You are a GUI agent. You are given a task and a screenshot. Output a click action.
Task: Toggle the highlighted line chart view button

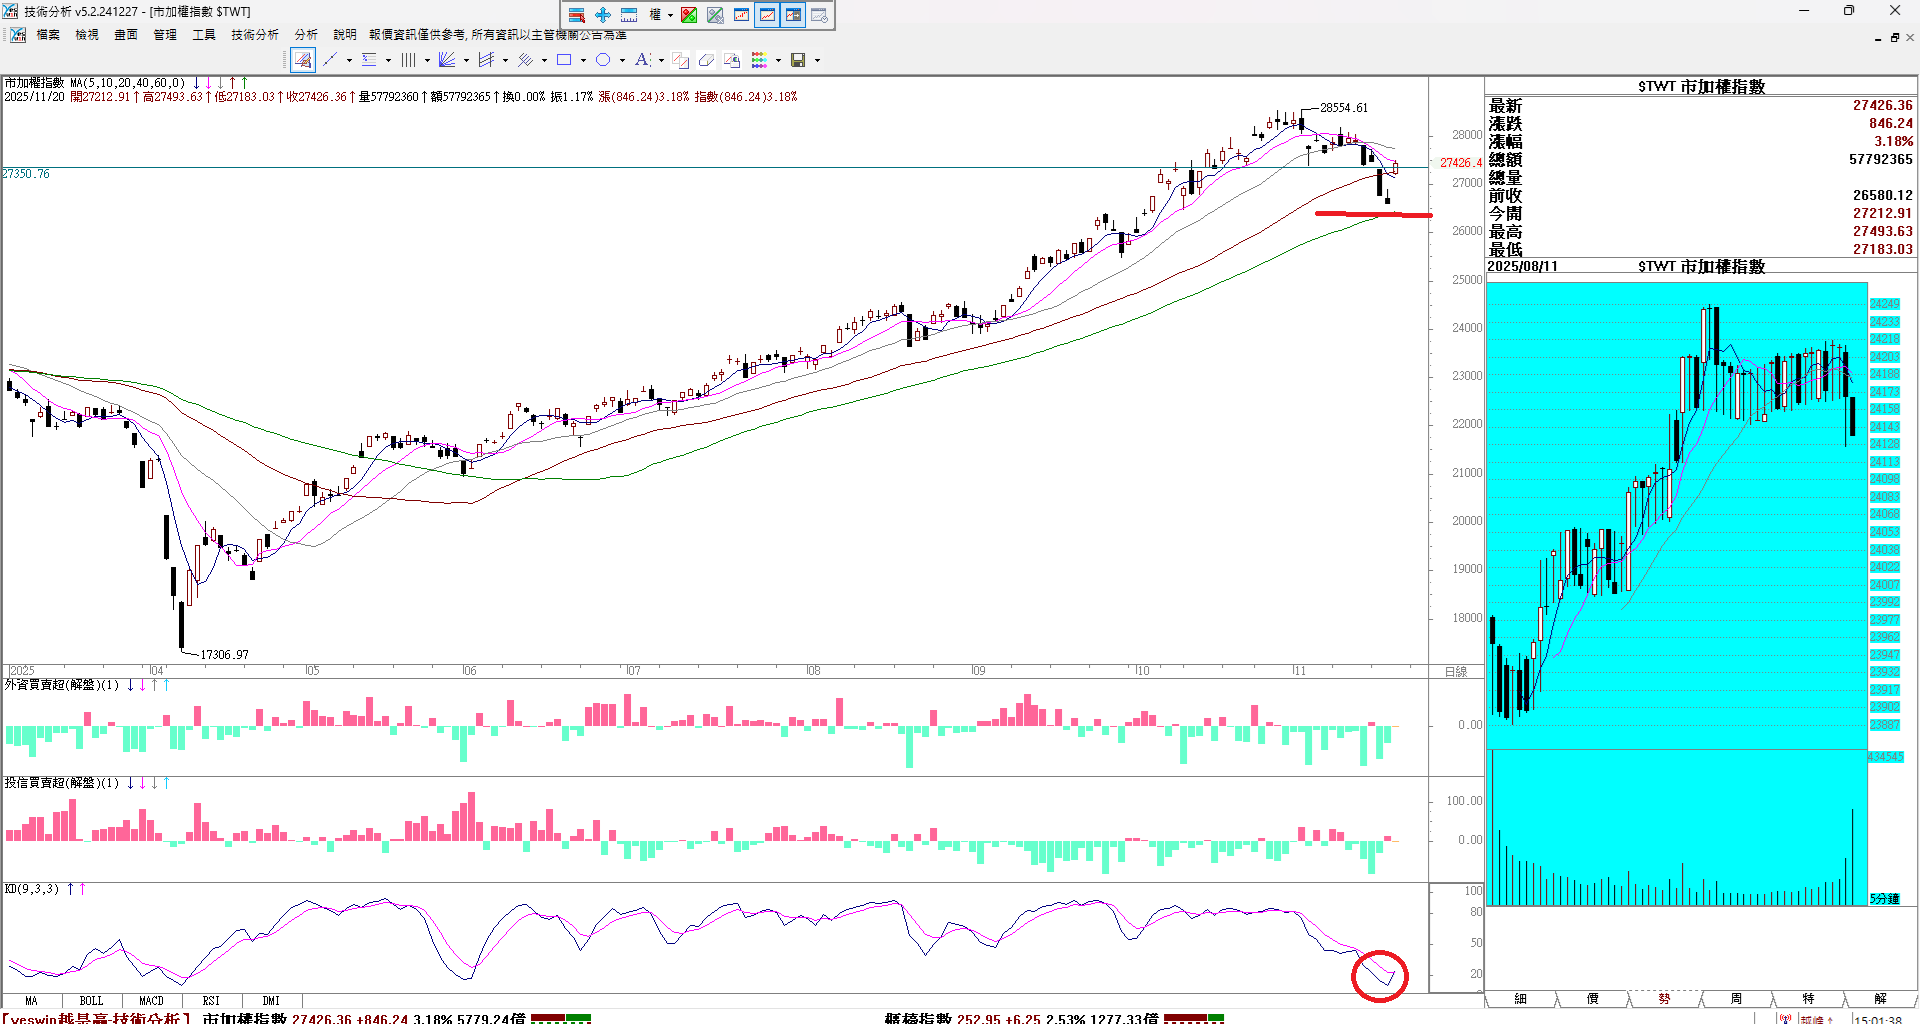pos(767,15)
